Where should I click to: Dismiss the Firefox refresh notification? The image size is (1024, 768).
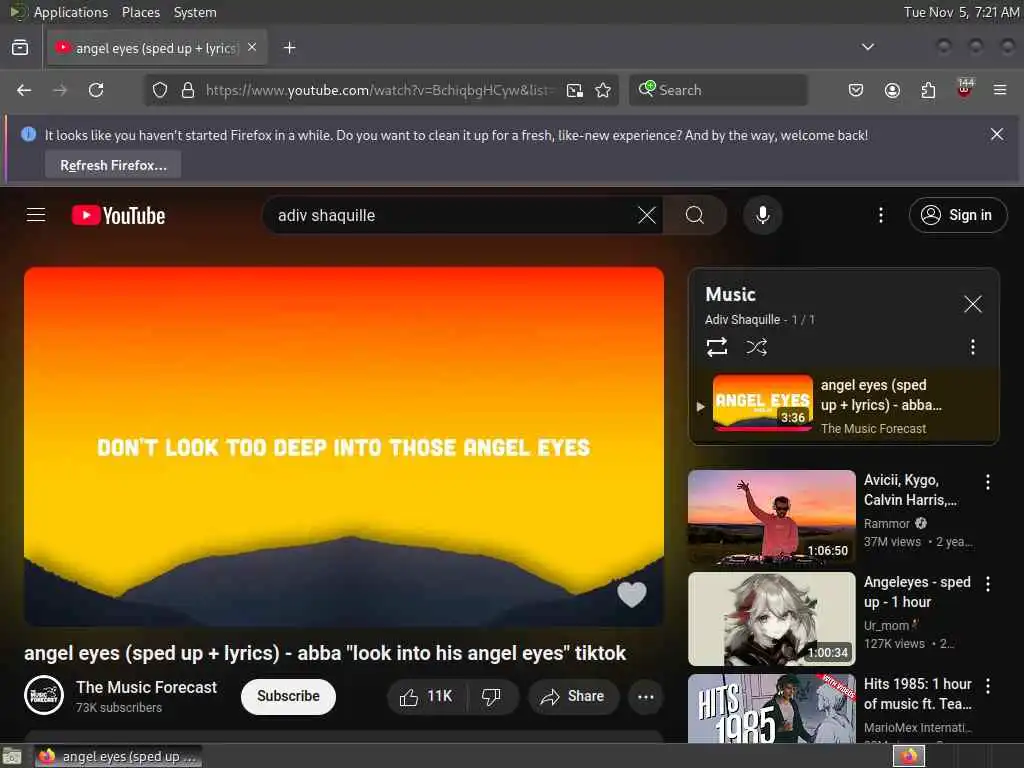(997, 135)
